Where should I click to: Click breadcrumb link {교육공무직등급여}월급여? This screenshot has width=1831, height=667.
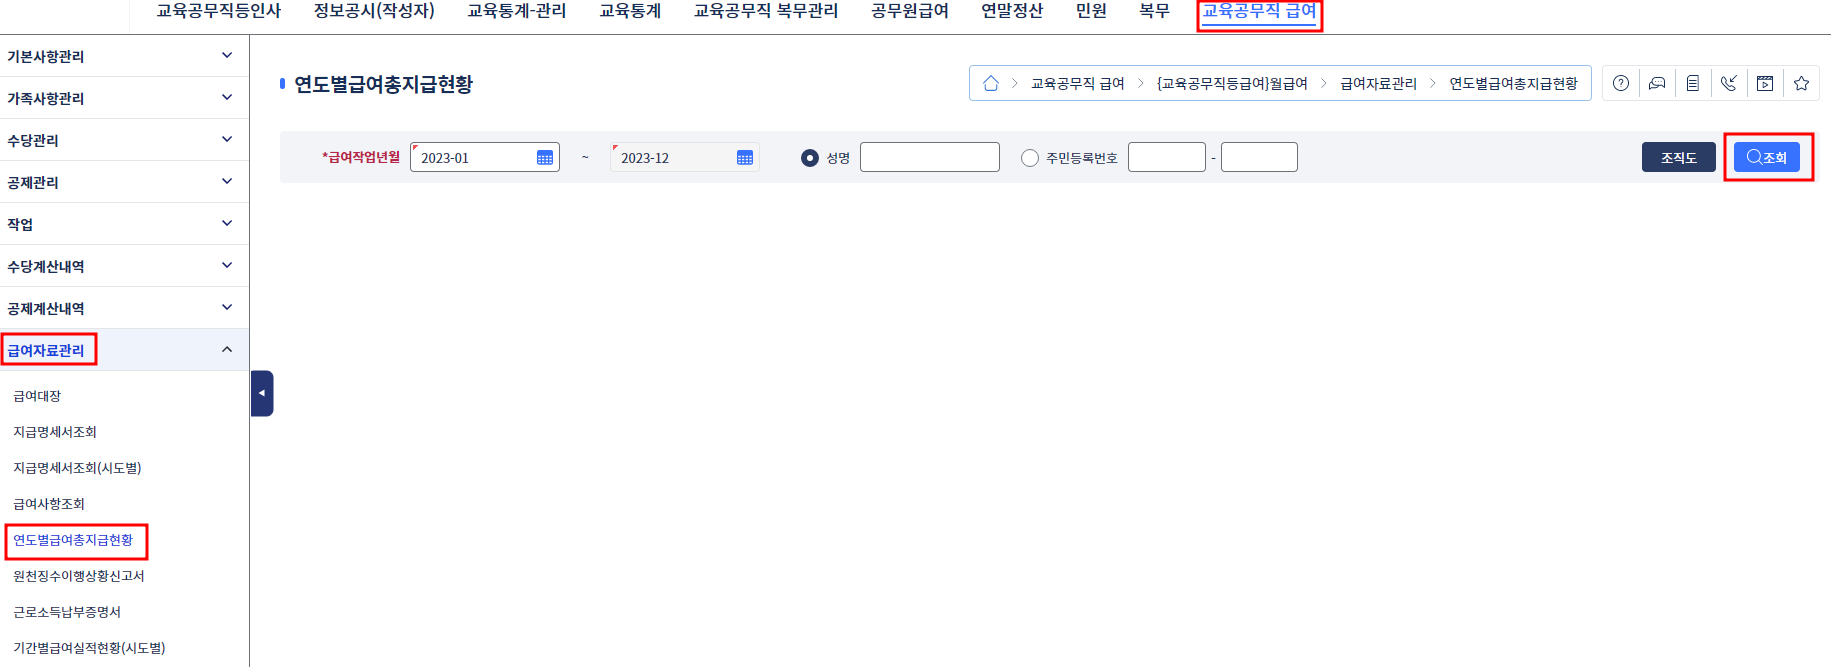[x=1232, y=83]
